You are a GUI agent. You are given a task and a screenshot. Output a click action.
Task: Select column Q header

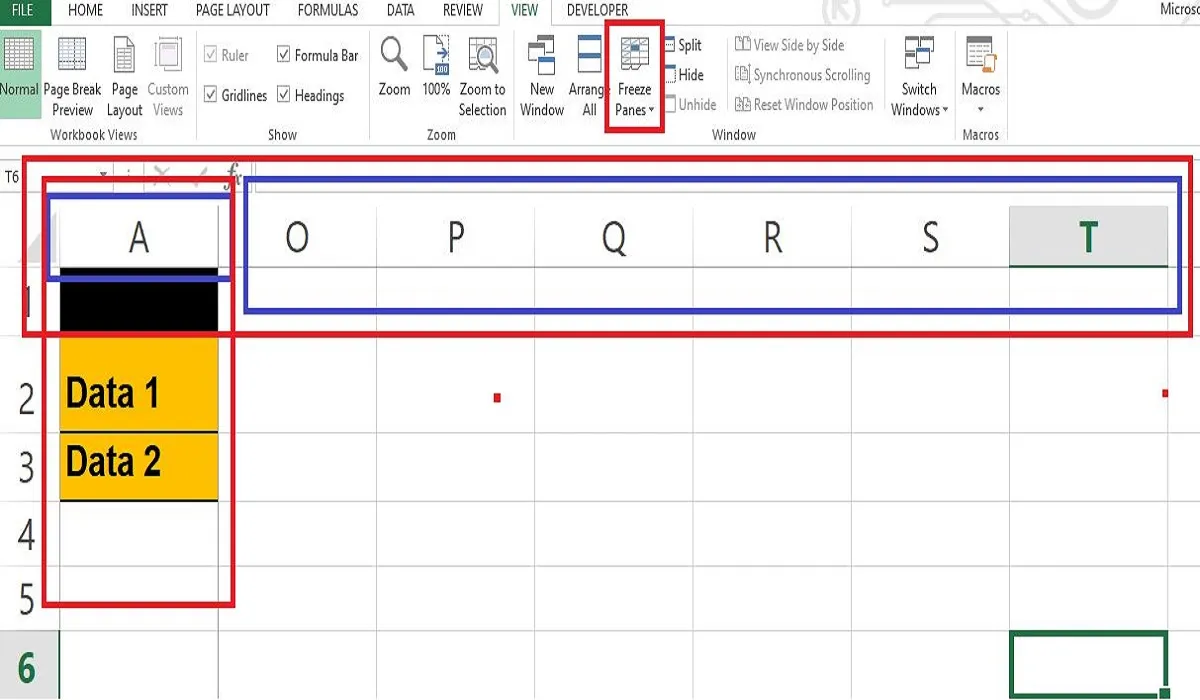point(613,237)
